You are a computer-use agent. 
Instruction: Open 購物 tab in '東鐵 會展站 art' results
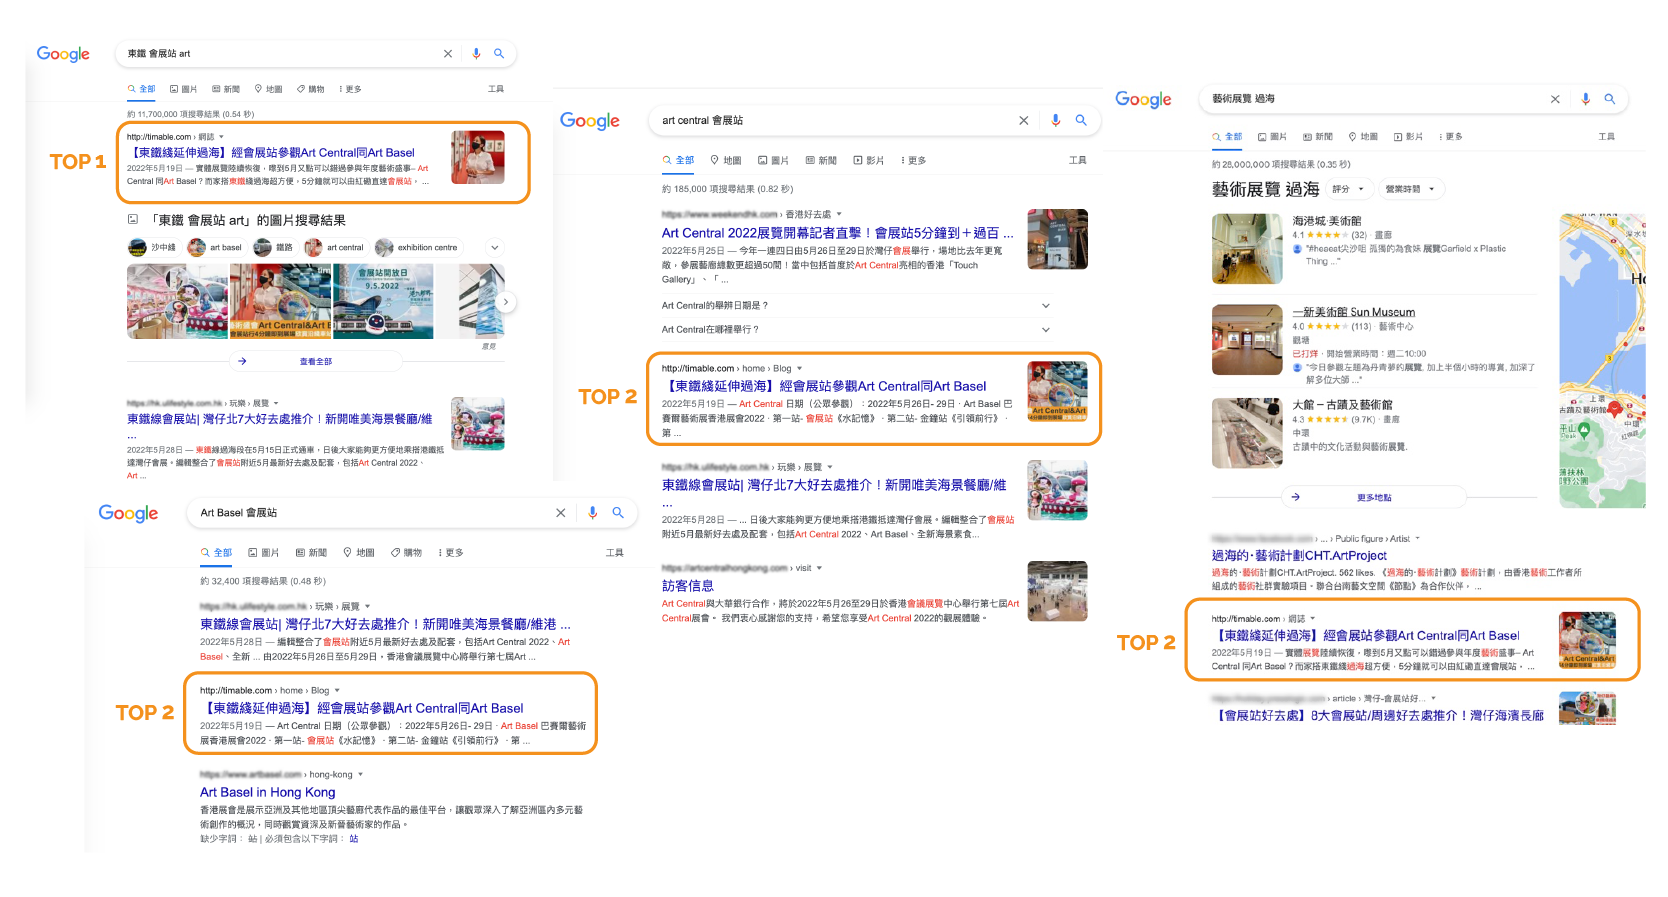click(x=311, y=89)
